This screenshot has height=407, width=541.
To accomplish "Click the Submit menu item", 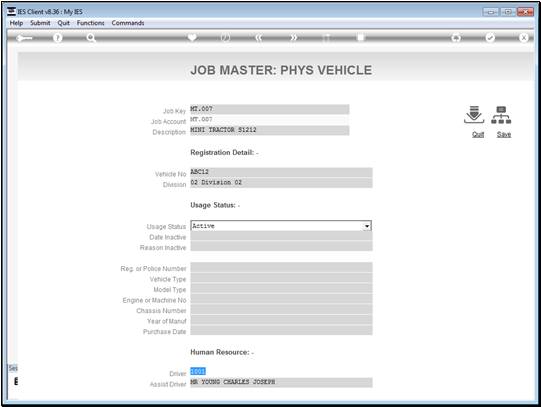I will [40, 23].
